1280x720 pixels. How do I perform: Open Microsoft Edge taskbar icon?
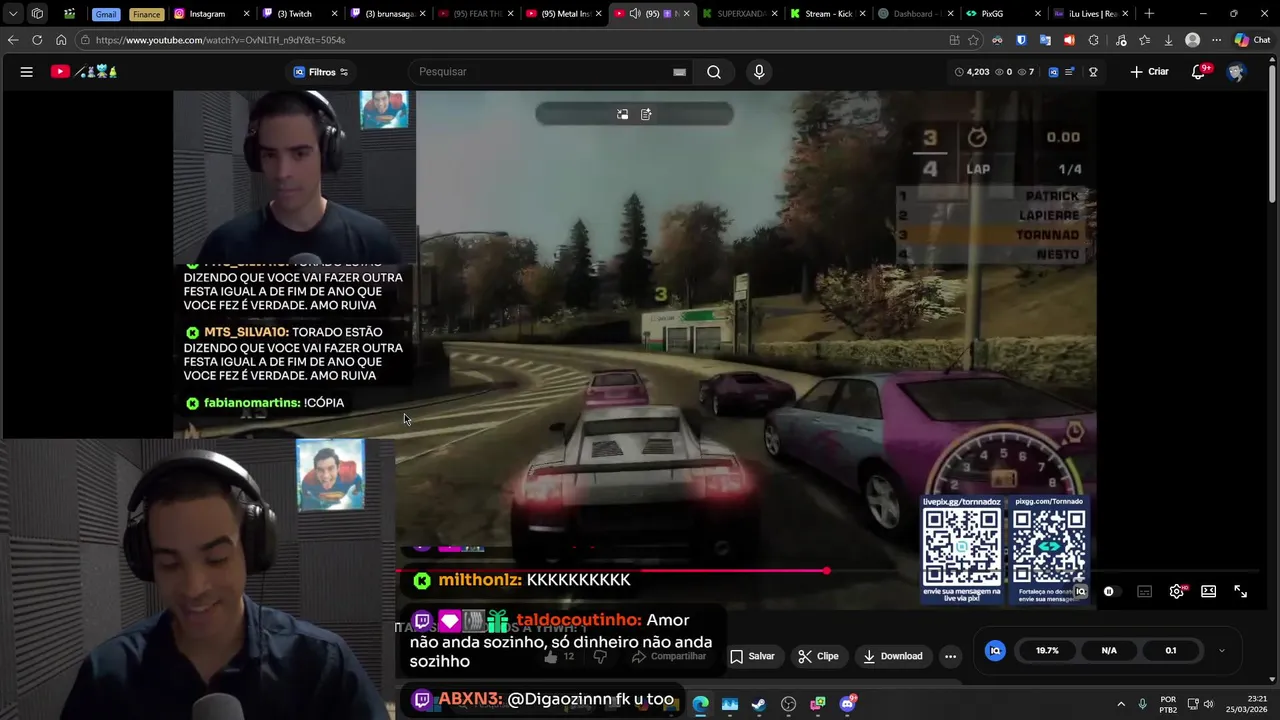click(700, 704)
